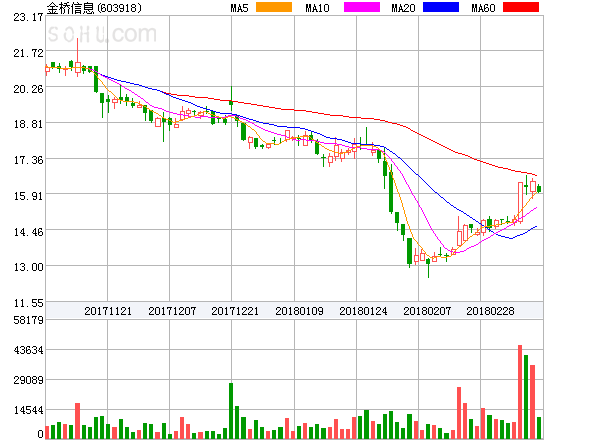Click the volume axis label 29089
The image size is (600, 440).
pyautogui.click(x=28, y=380)
